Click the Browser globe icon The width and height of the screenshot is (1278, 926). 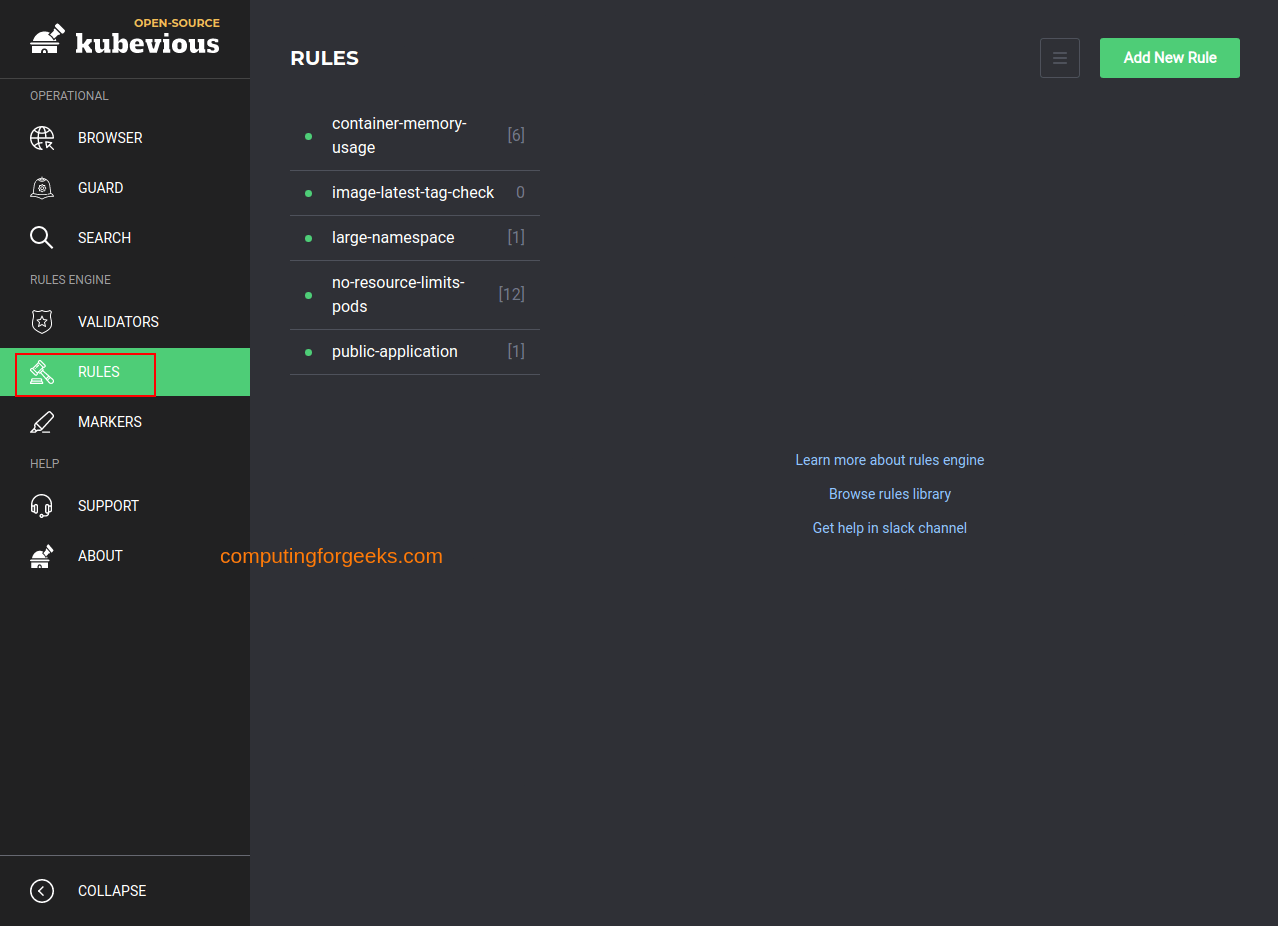[42, 138]
